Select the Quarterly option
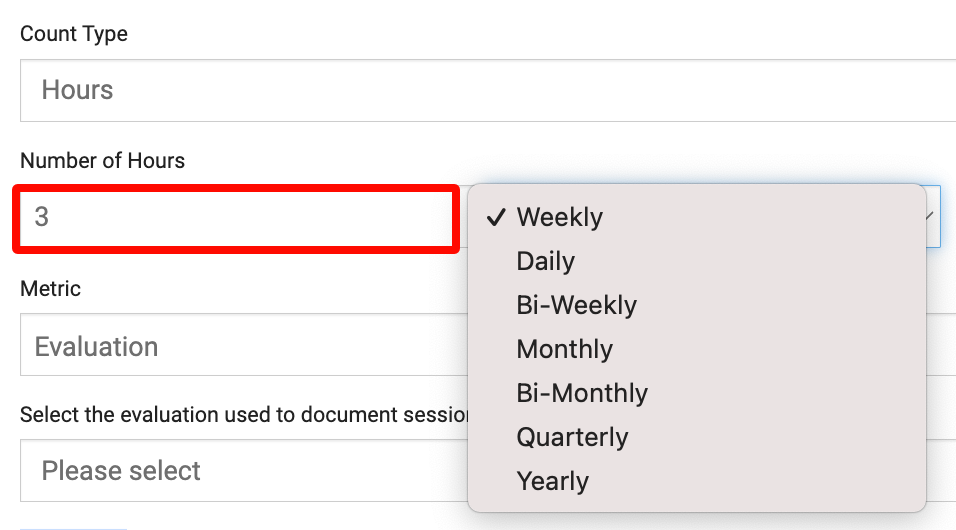Viewport: 956px width, 530px height. (x=572, y=437)
